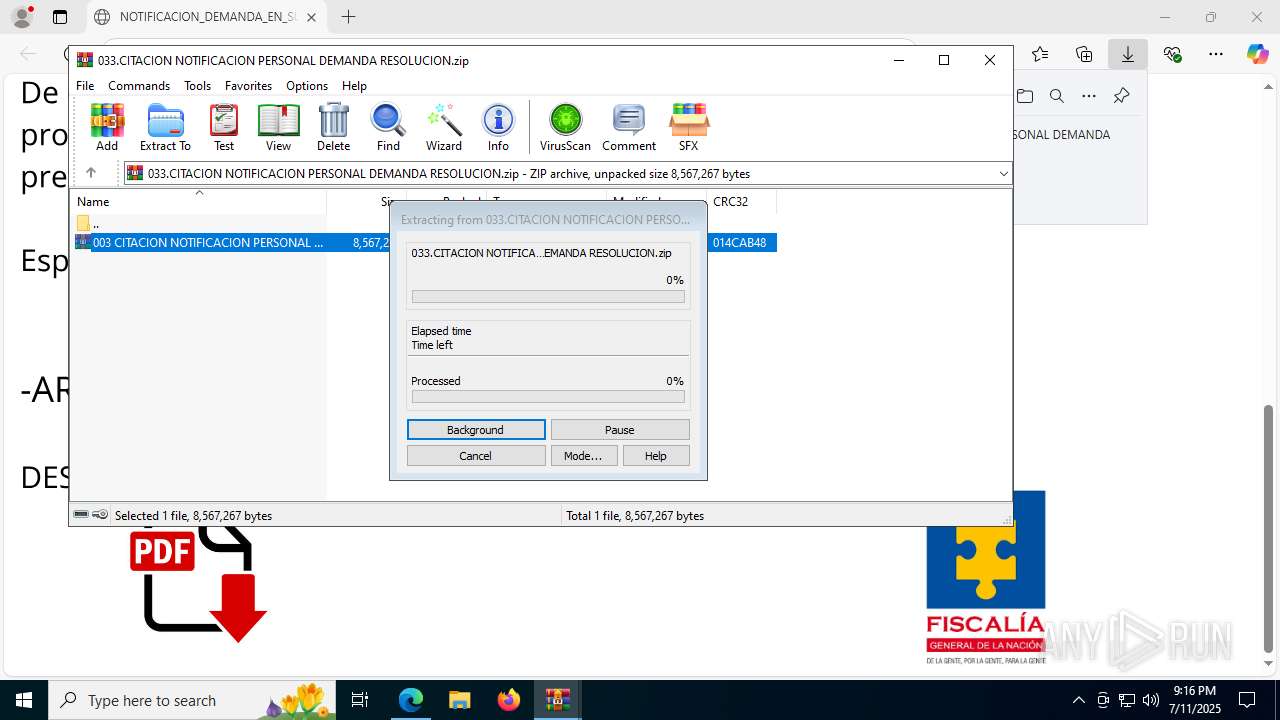
Task: Open the Options menu
Action: [307, 86]
